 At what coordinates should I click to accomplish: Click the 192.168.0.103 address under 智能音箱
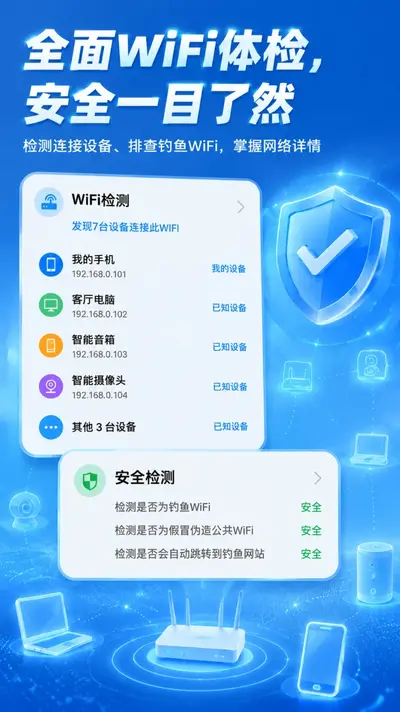(x=99, y=354)
